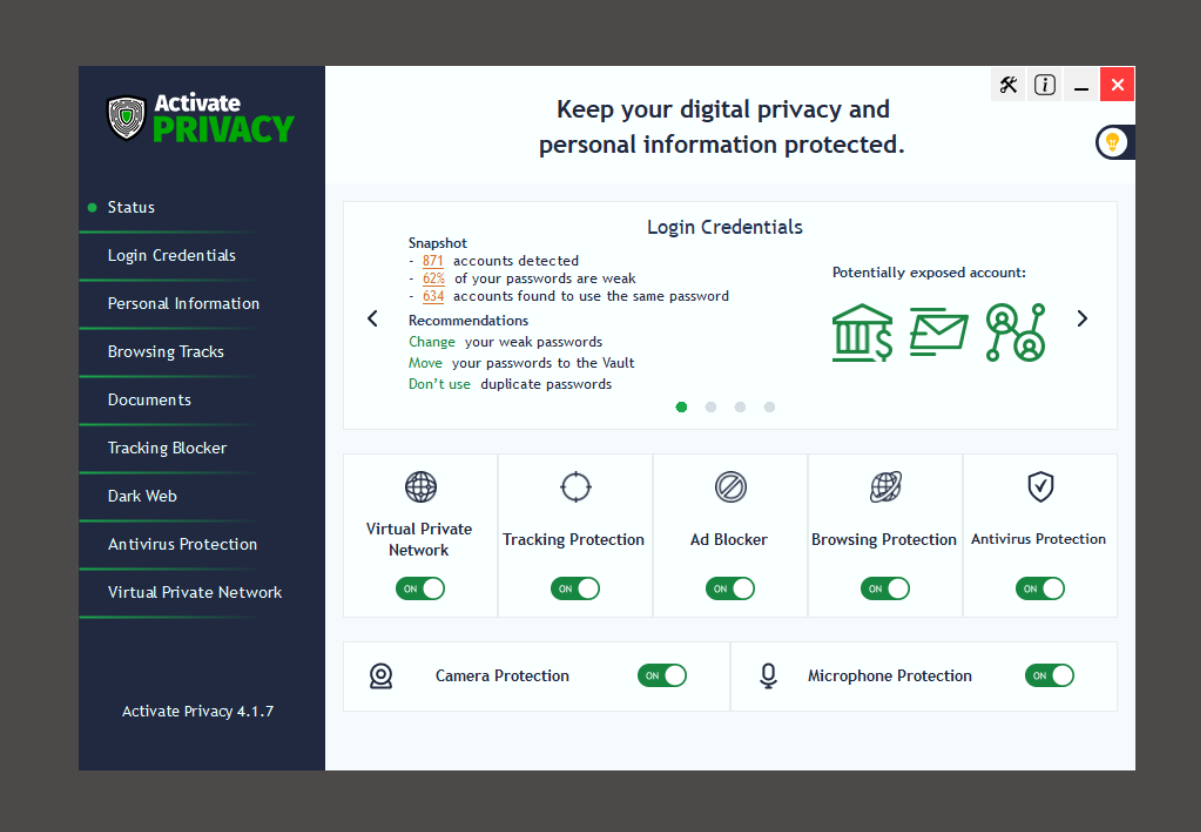The height and width of the screenshot is (832, 1201).
Task: Click the info icon in title bar
Action: coord(1045,85)
